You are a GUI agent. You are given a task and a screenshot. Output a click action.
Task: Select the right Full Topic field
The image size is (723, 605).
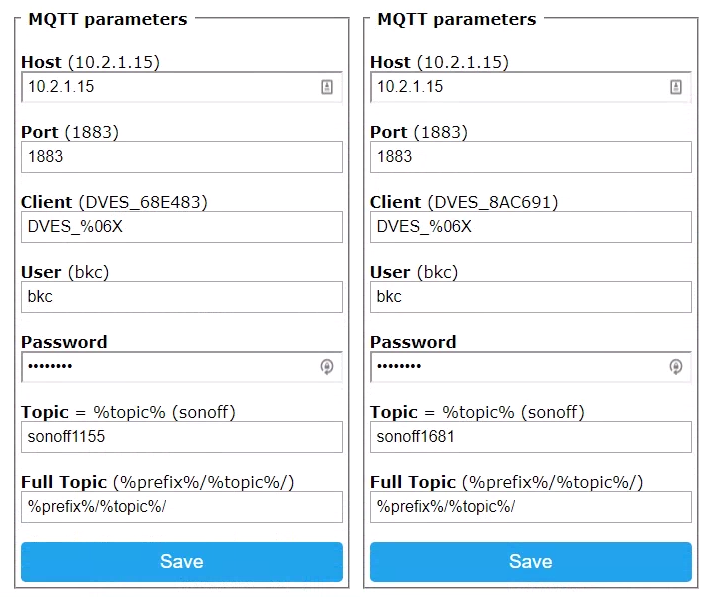531,507
